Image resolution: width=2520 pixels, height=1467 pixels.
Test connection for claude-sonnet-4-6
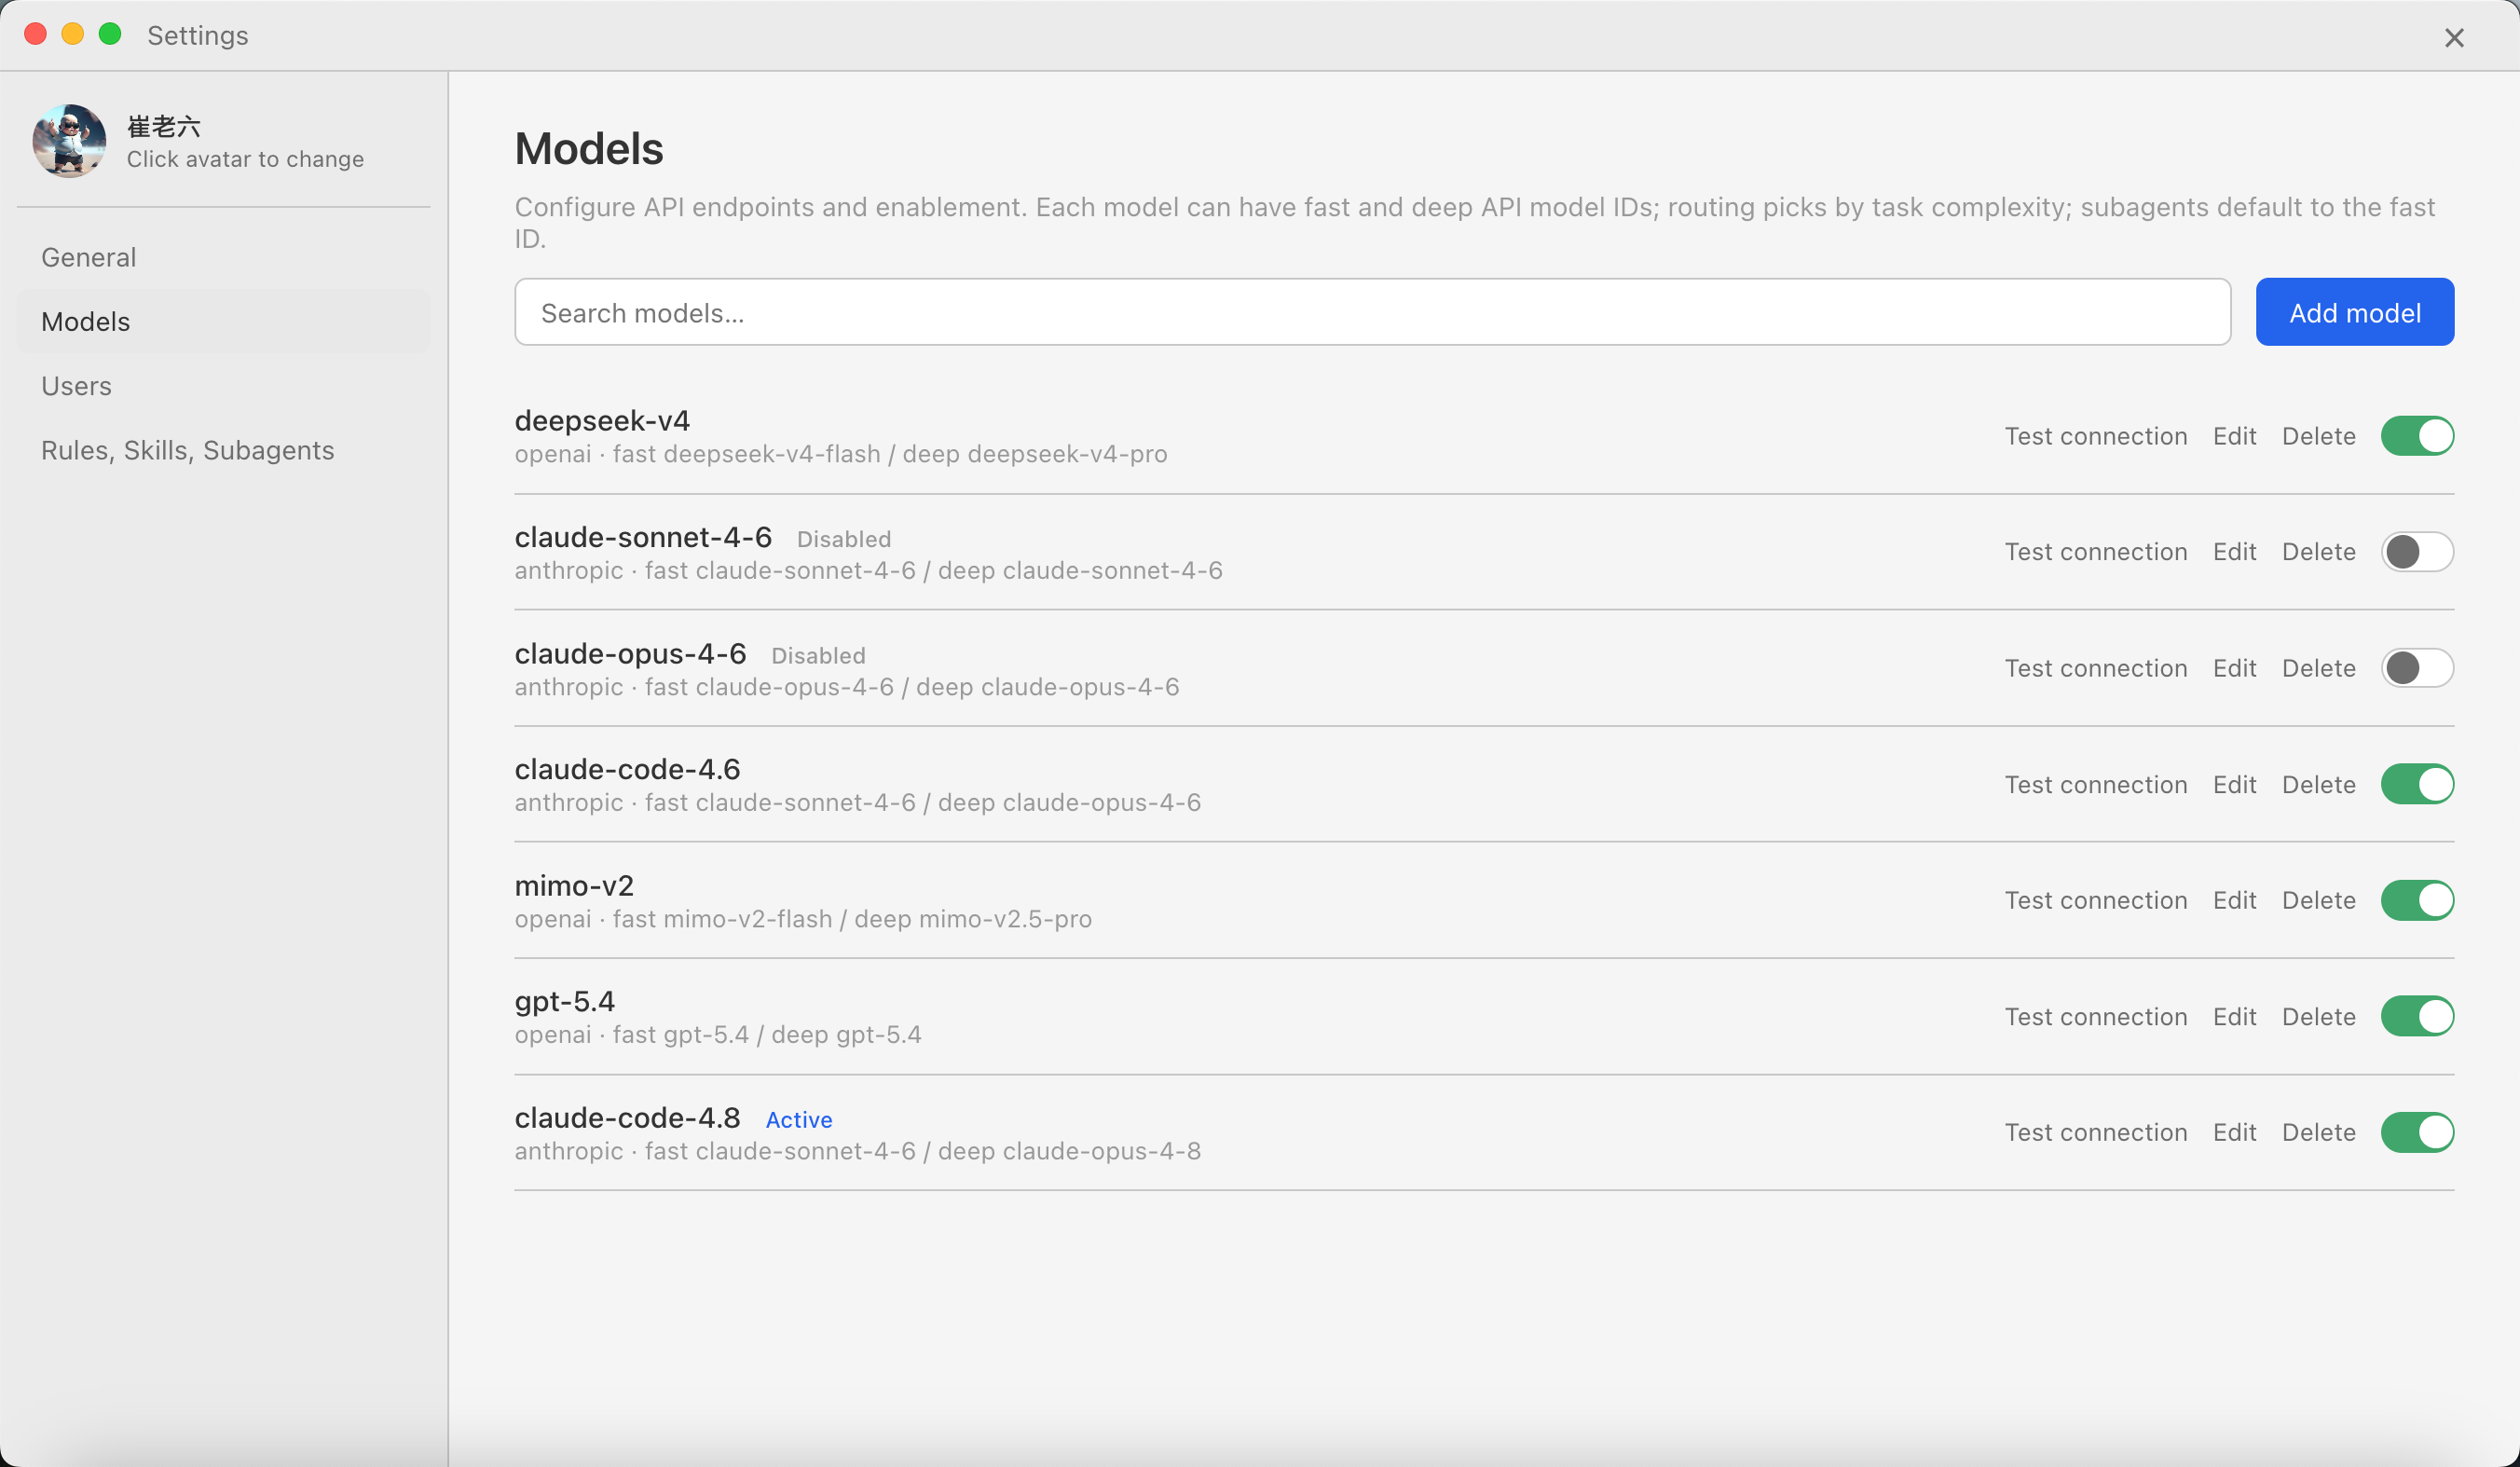pyautogui.click(x=2096, y=552)
